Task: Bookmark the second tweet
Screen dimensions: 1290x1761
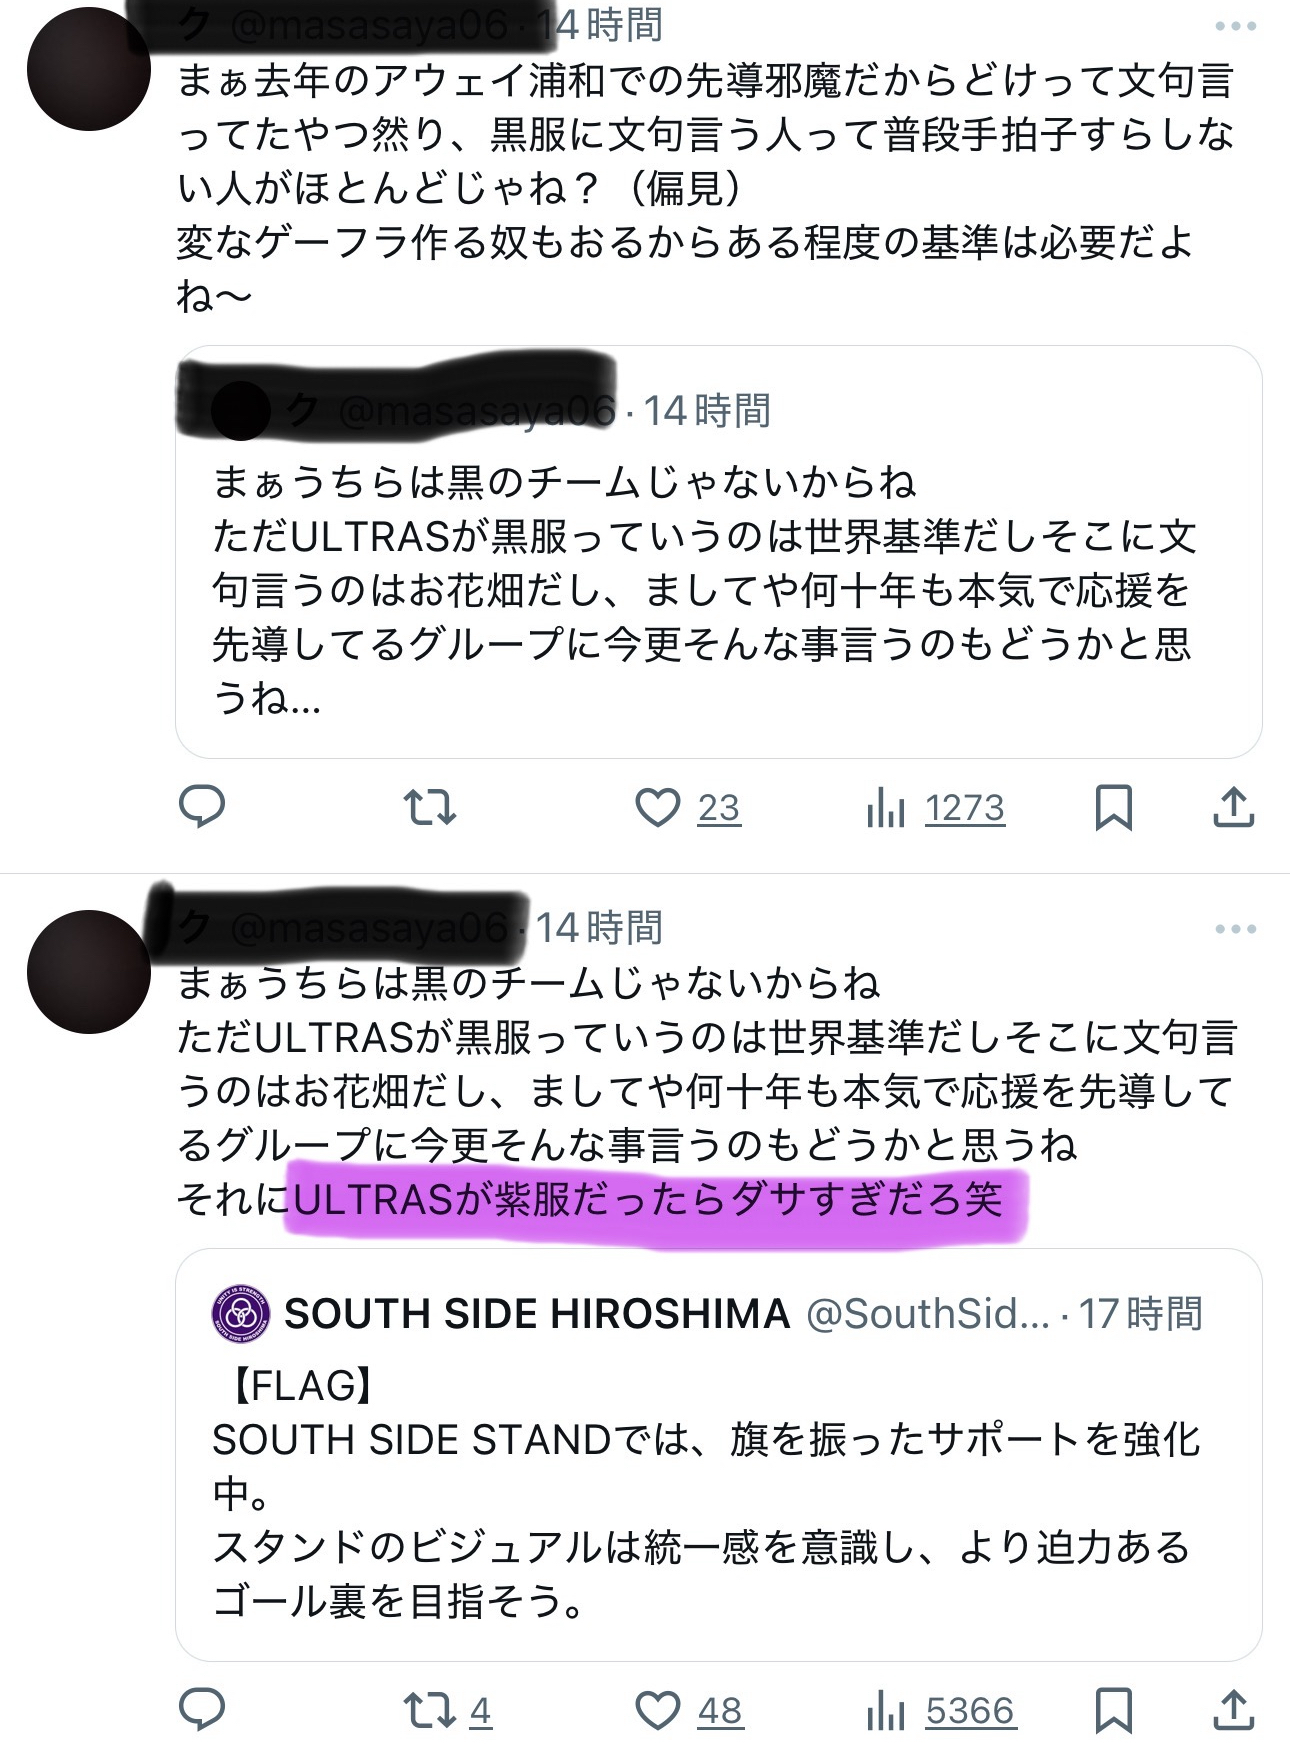Action: click(1113, 1711)
